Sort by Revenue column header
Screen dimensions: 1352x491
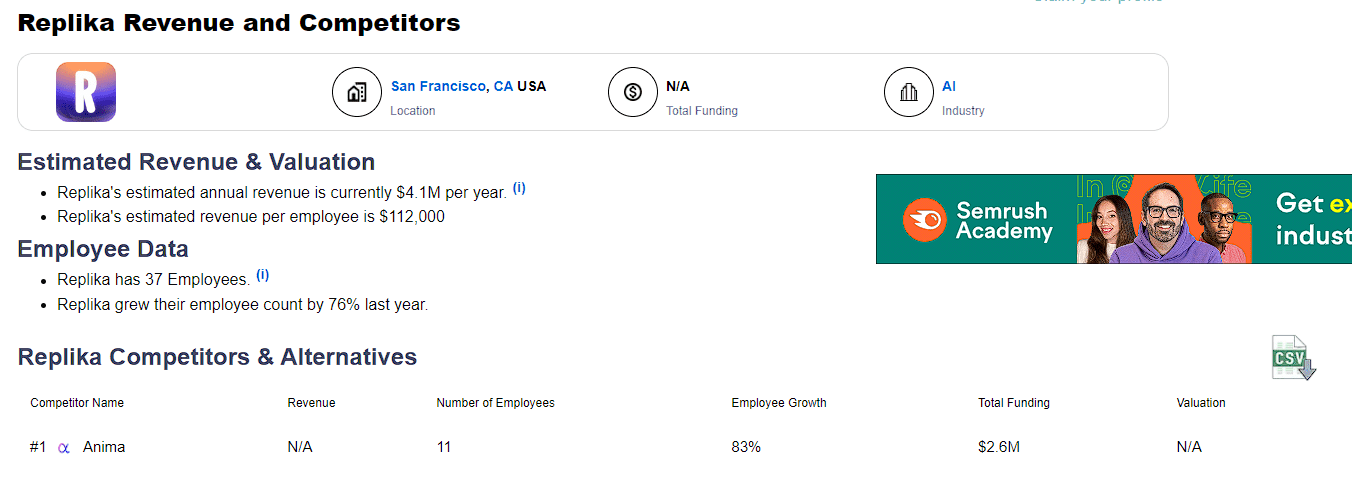click(311, 403)
